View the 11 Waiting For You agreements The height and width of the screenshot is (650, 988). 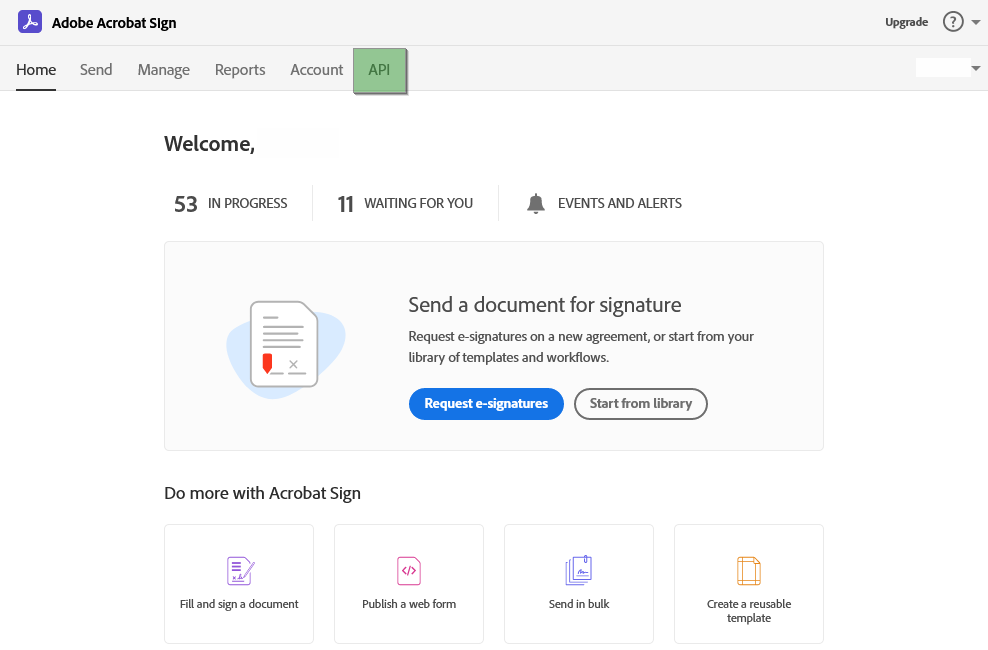405,203
